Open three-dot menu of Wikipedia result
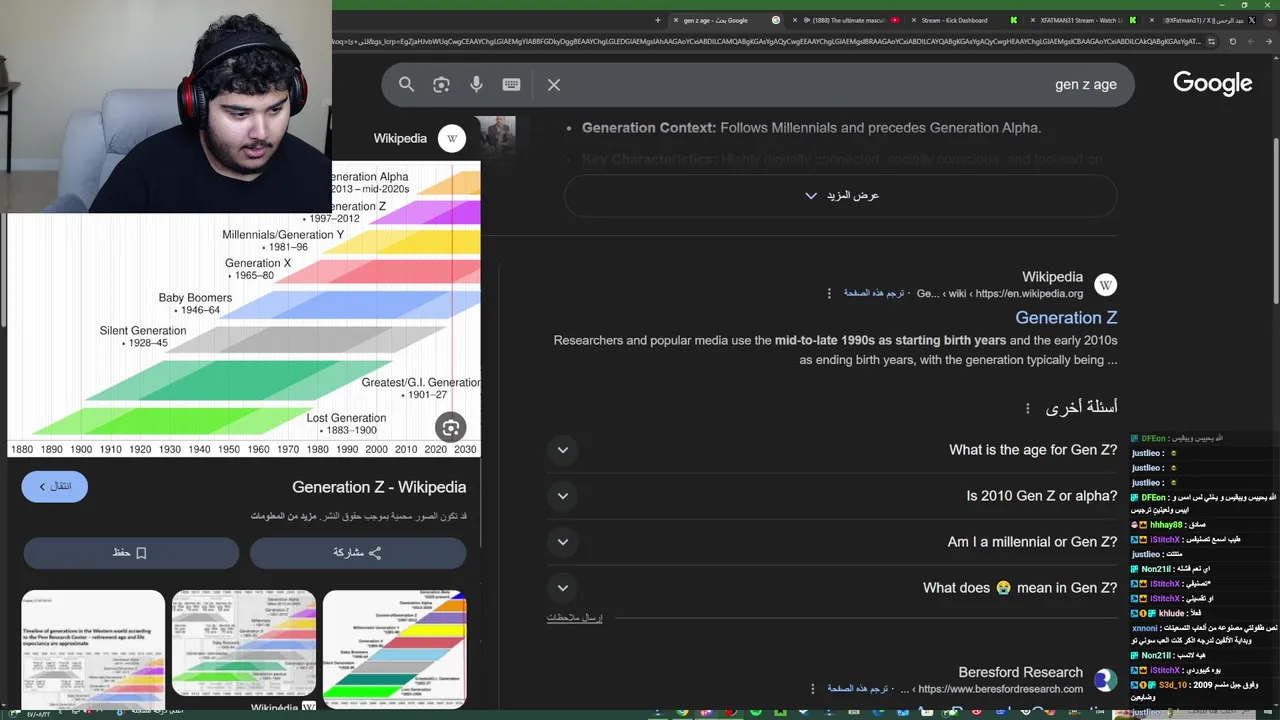This screenshot has height=720, width=1280. (829, 293)
